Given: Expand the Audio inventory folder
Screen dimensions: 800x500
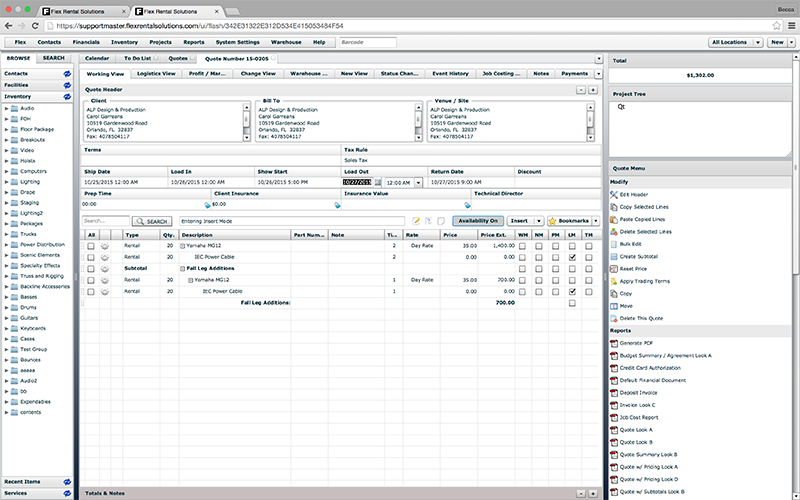Looking at the screenshot, I should click(6, 109).
